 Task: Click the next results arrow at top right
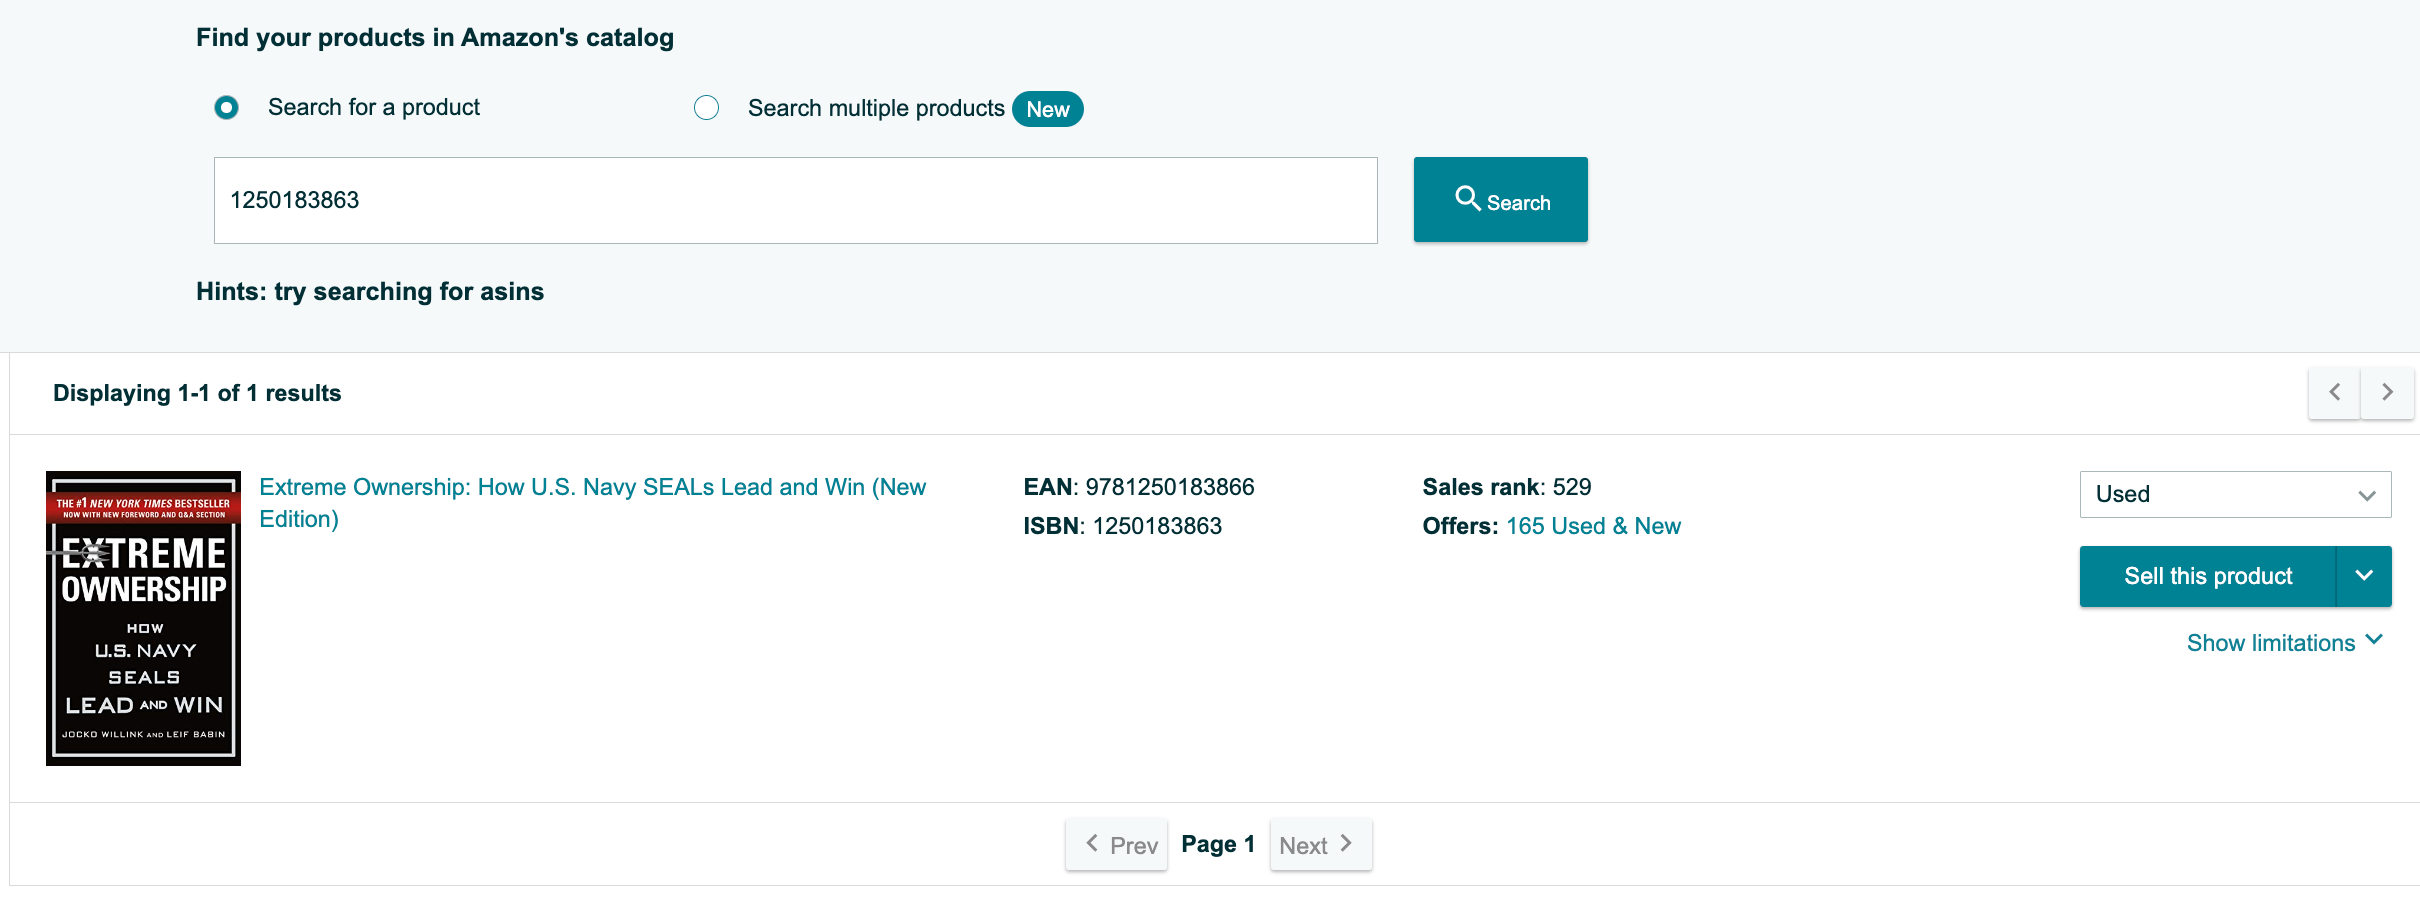[2387, 393]
